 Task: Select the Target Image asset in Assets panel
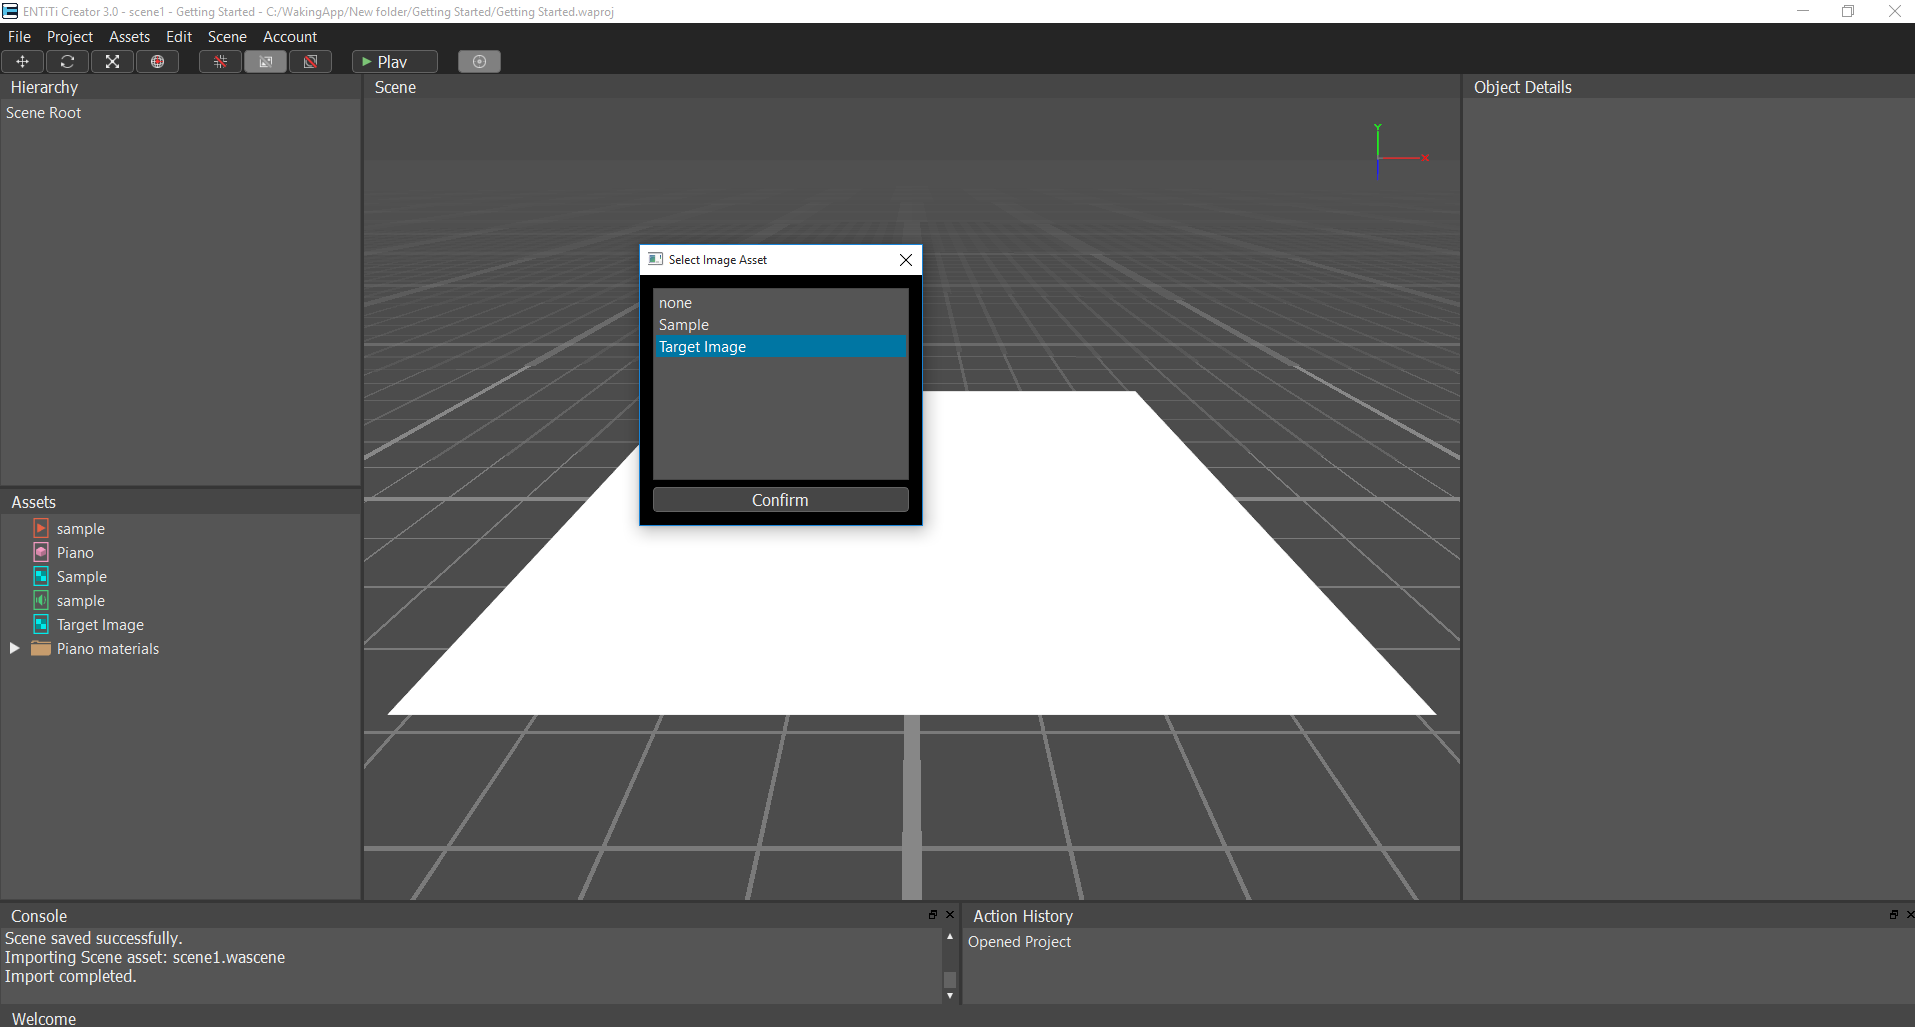coord(100,625)
